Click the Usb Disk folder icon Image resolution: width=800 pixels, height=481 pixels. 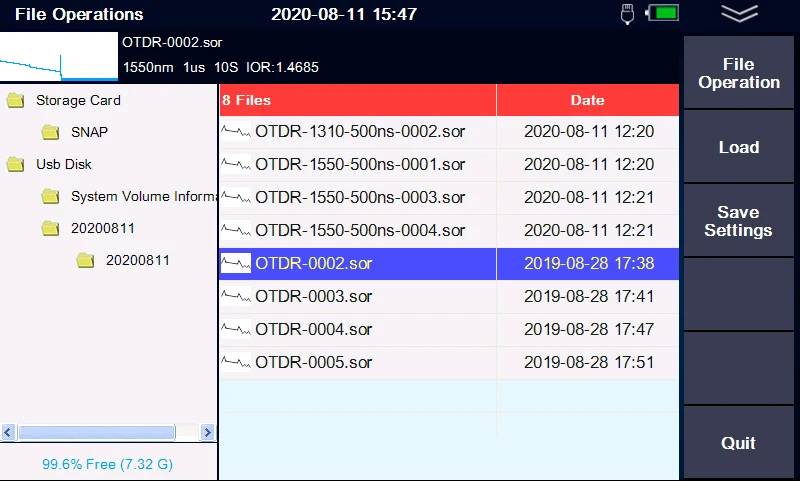pyautogui.click(x=15, y=164)
